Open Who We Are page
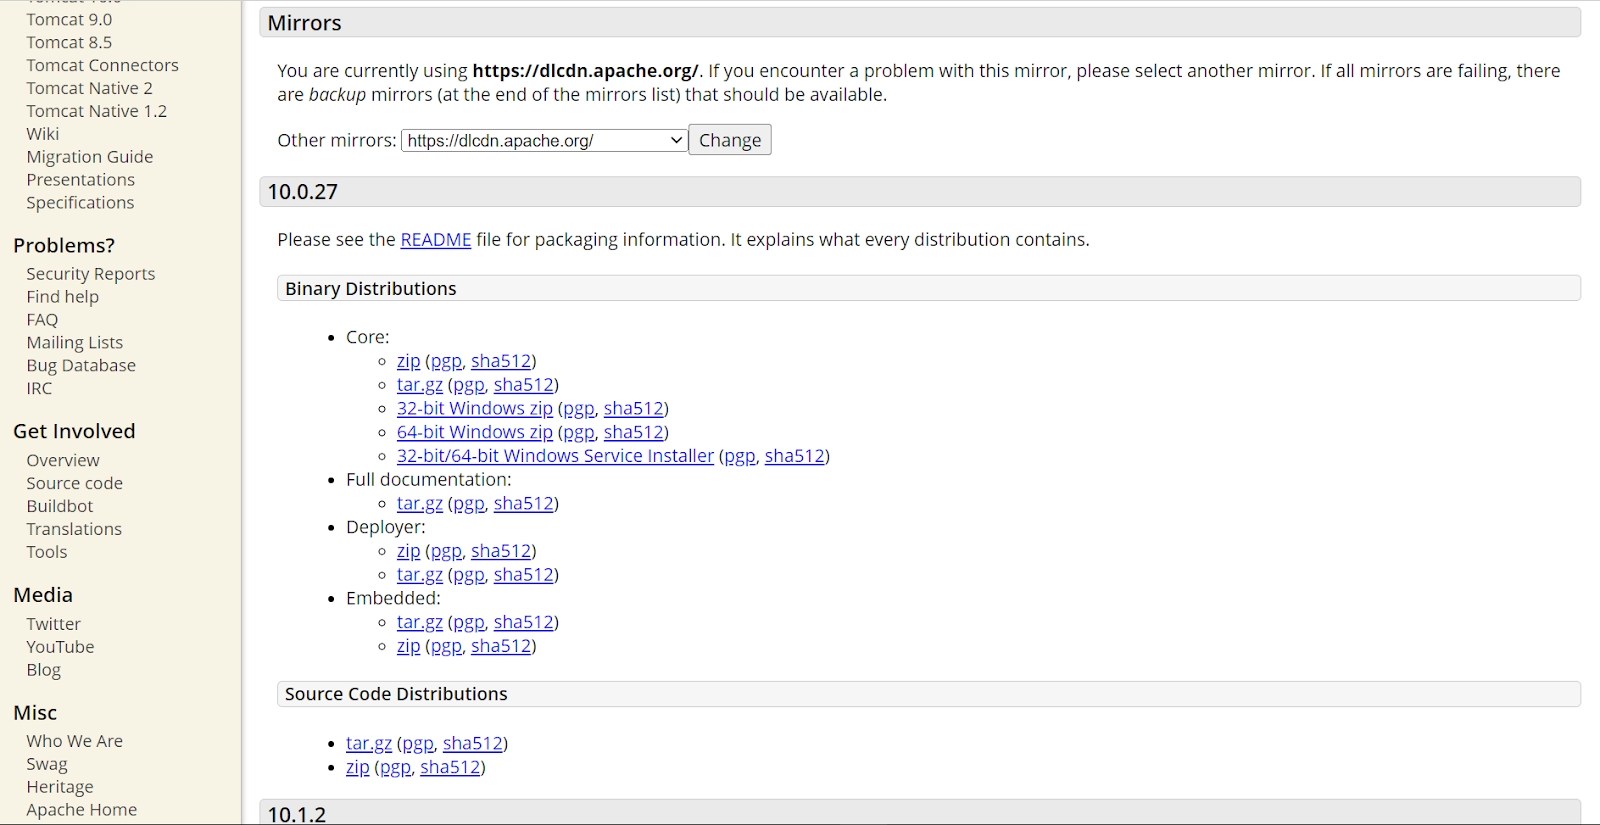The width and height of the screenshot is (1600, 825). [74, 742]
